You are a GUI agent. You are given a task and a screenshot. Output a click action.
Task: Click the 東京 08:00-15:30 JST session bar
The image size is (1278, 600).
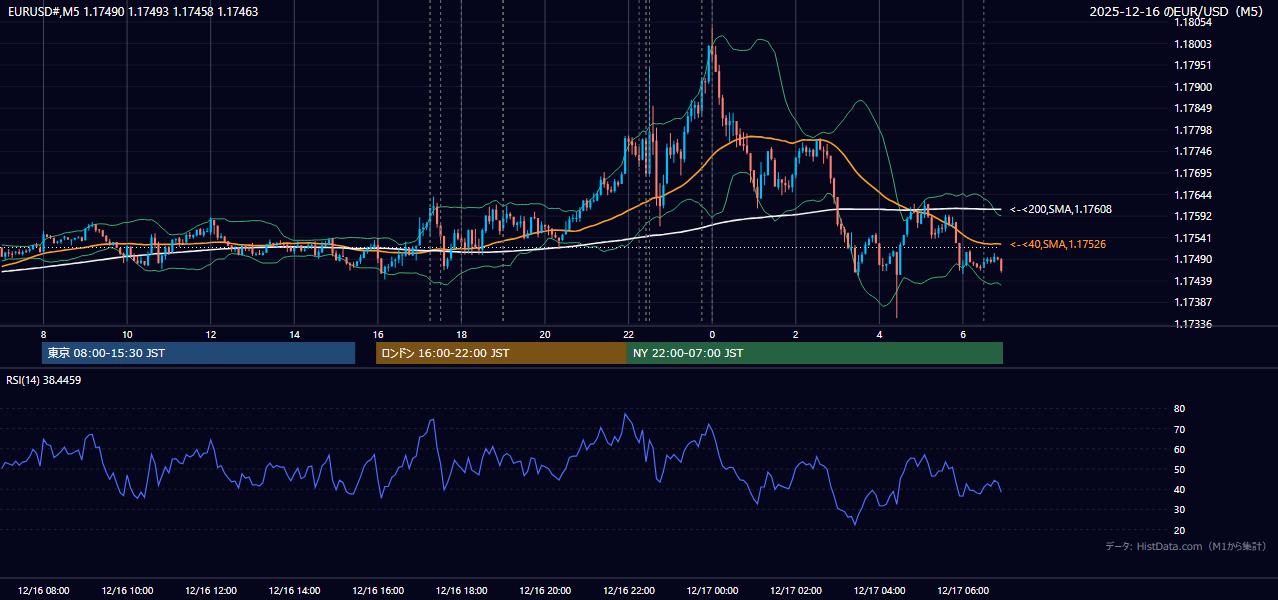tap(198, 353)
